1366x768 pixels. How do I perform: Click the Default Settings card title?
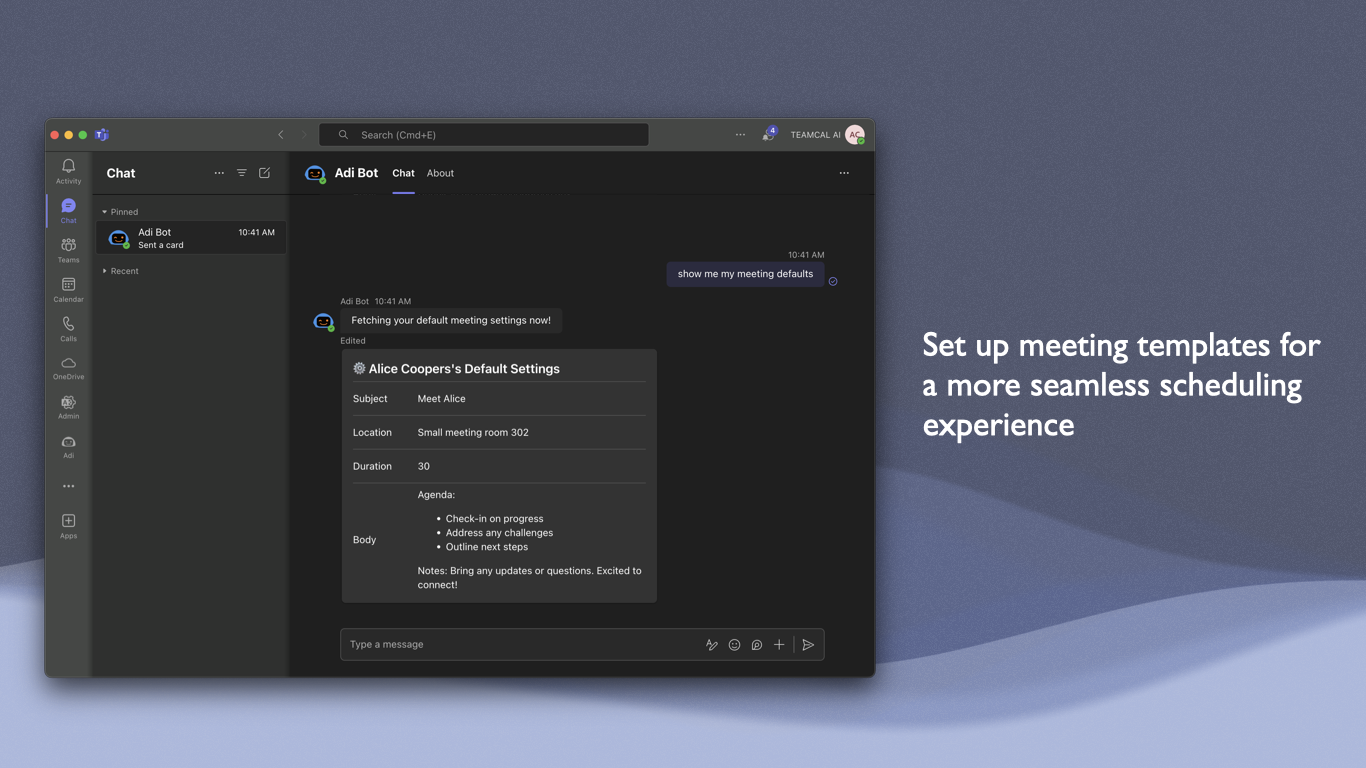tap(456, 369)
